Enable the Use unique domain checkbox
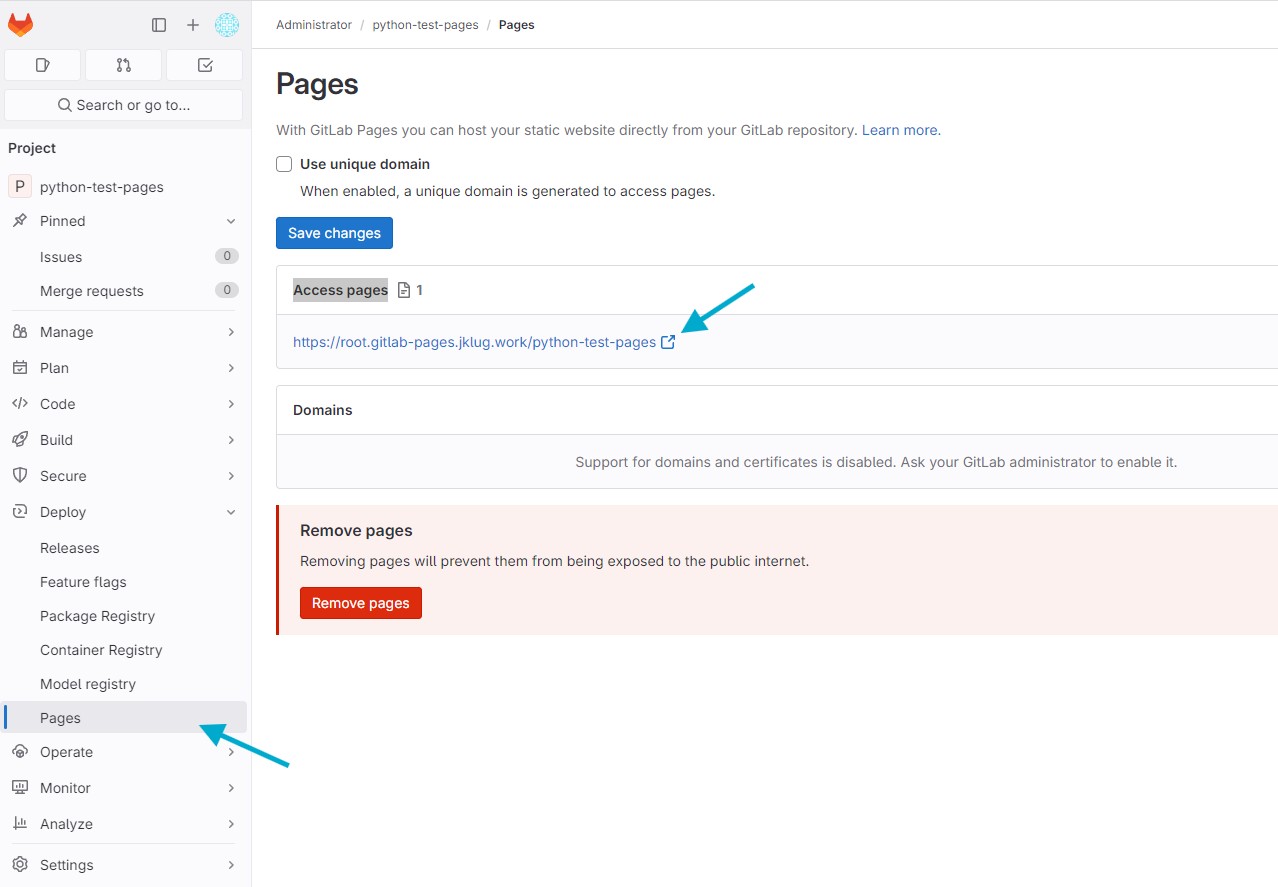Image resolution: width=1278 pixels, height=887 pixels. [x=284, y=164]
